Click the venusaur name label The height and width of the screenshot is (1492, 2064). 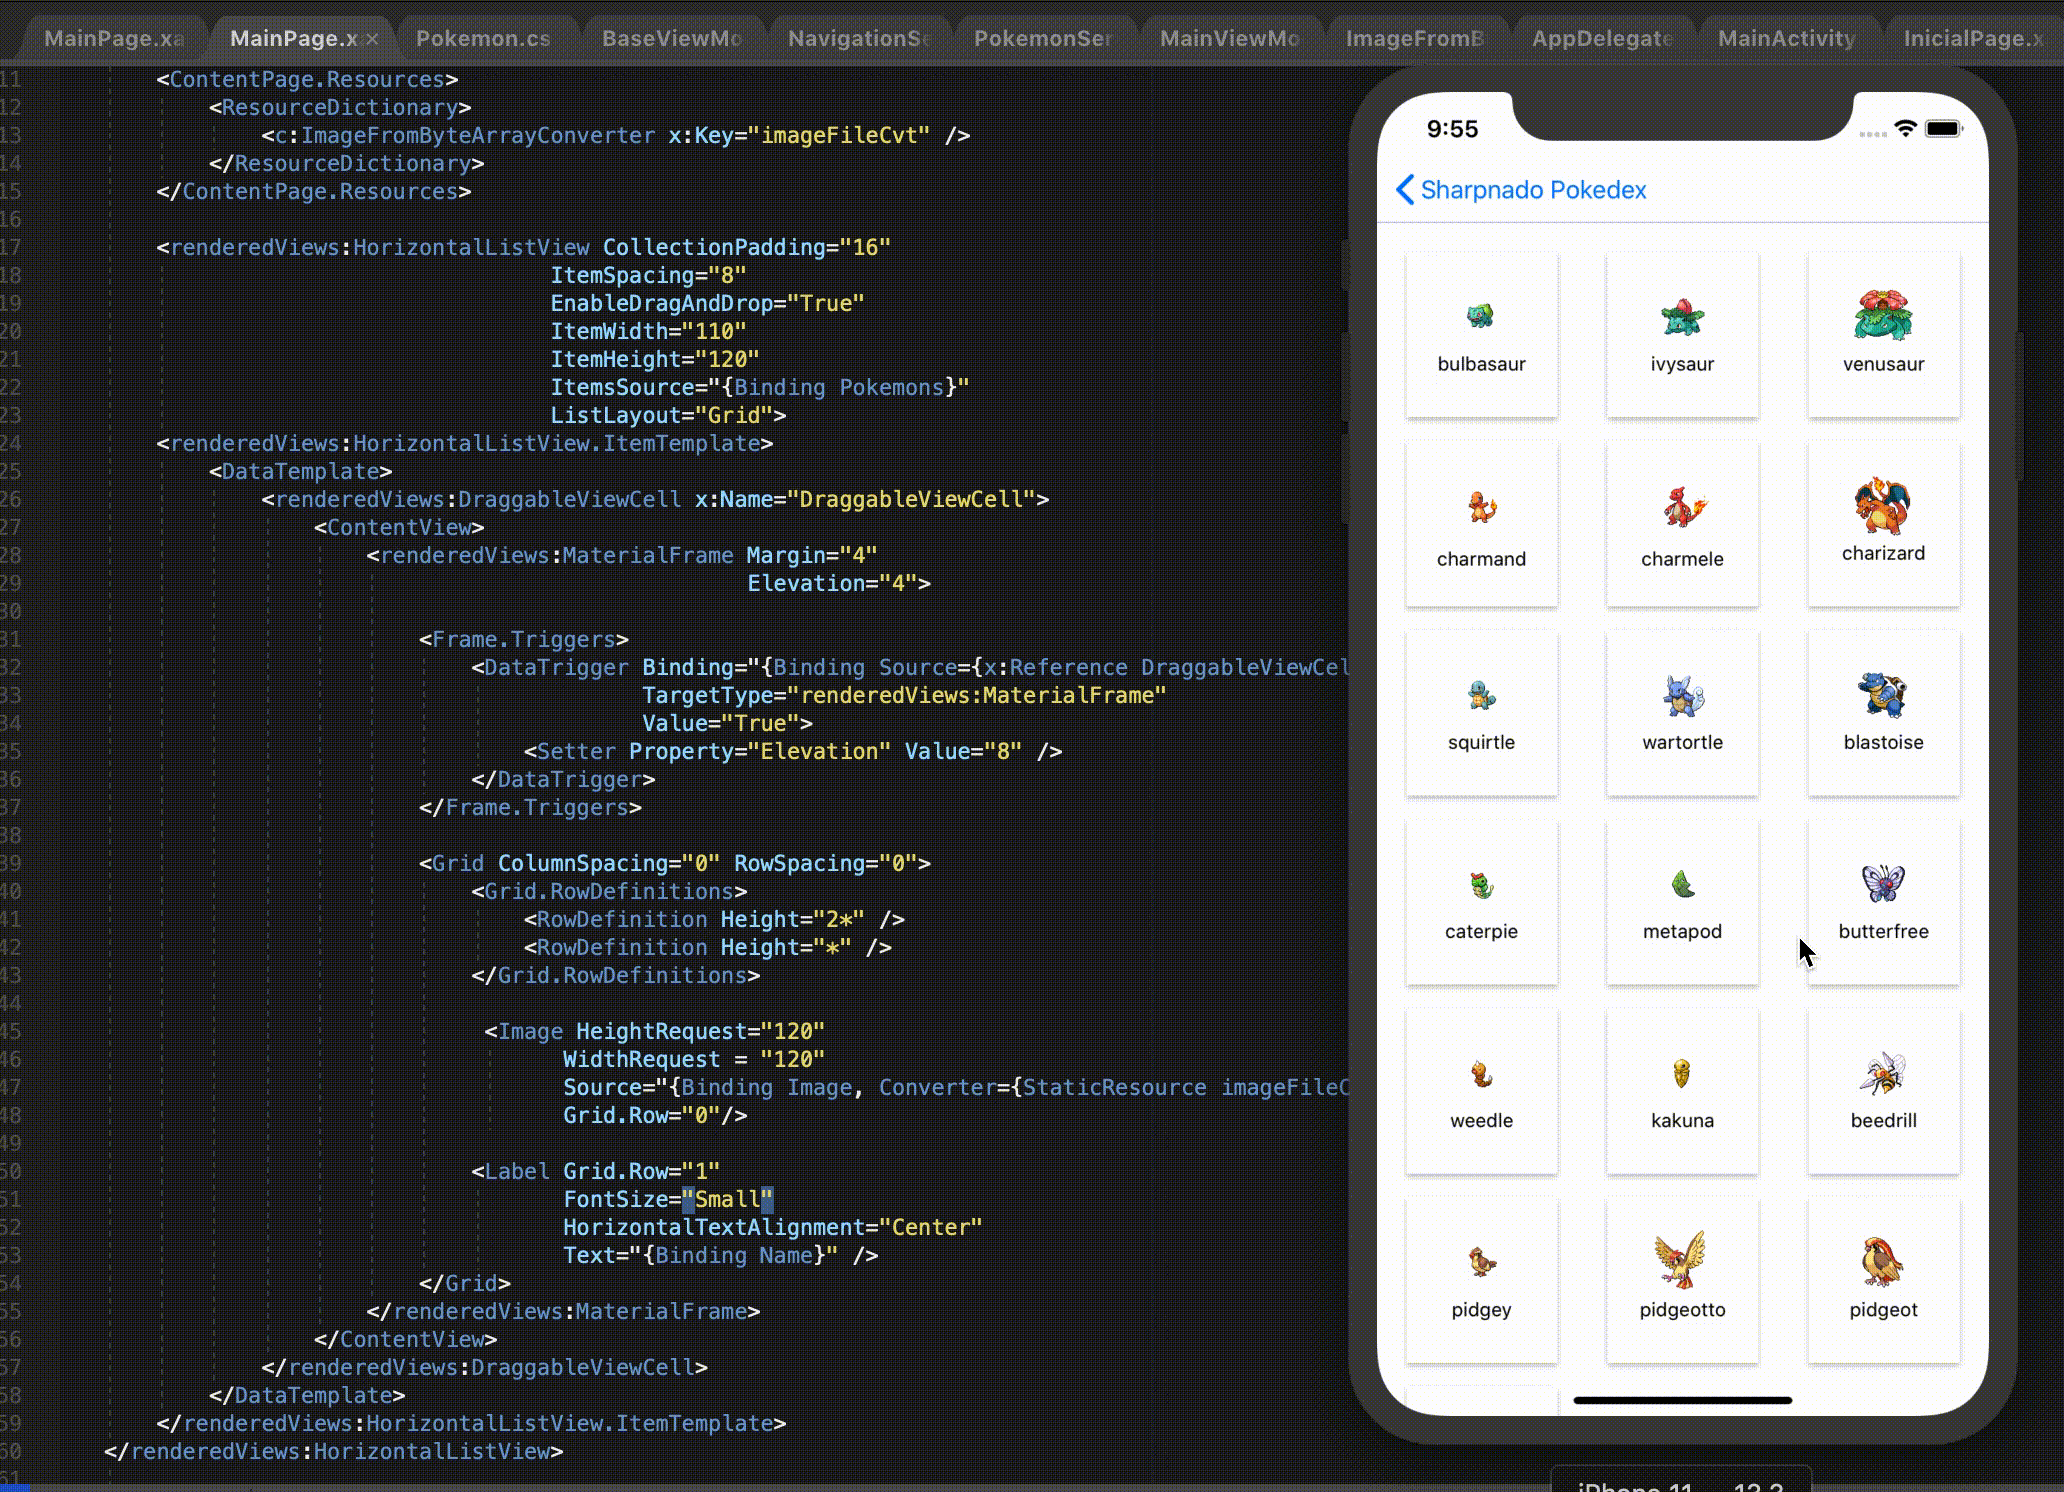(1883, 364)
